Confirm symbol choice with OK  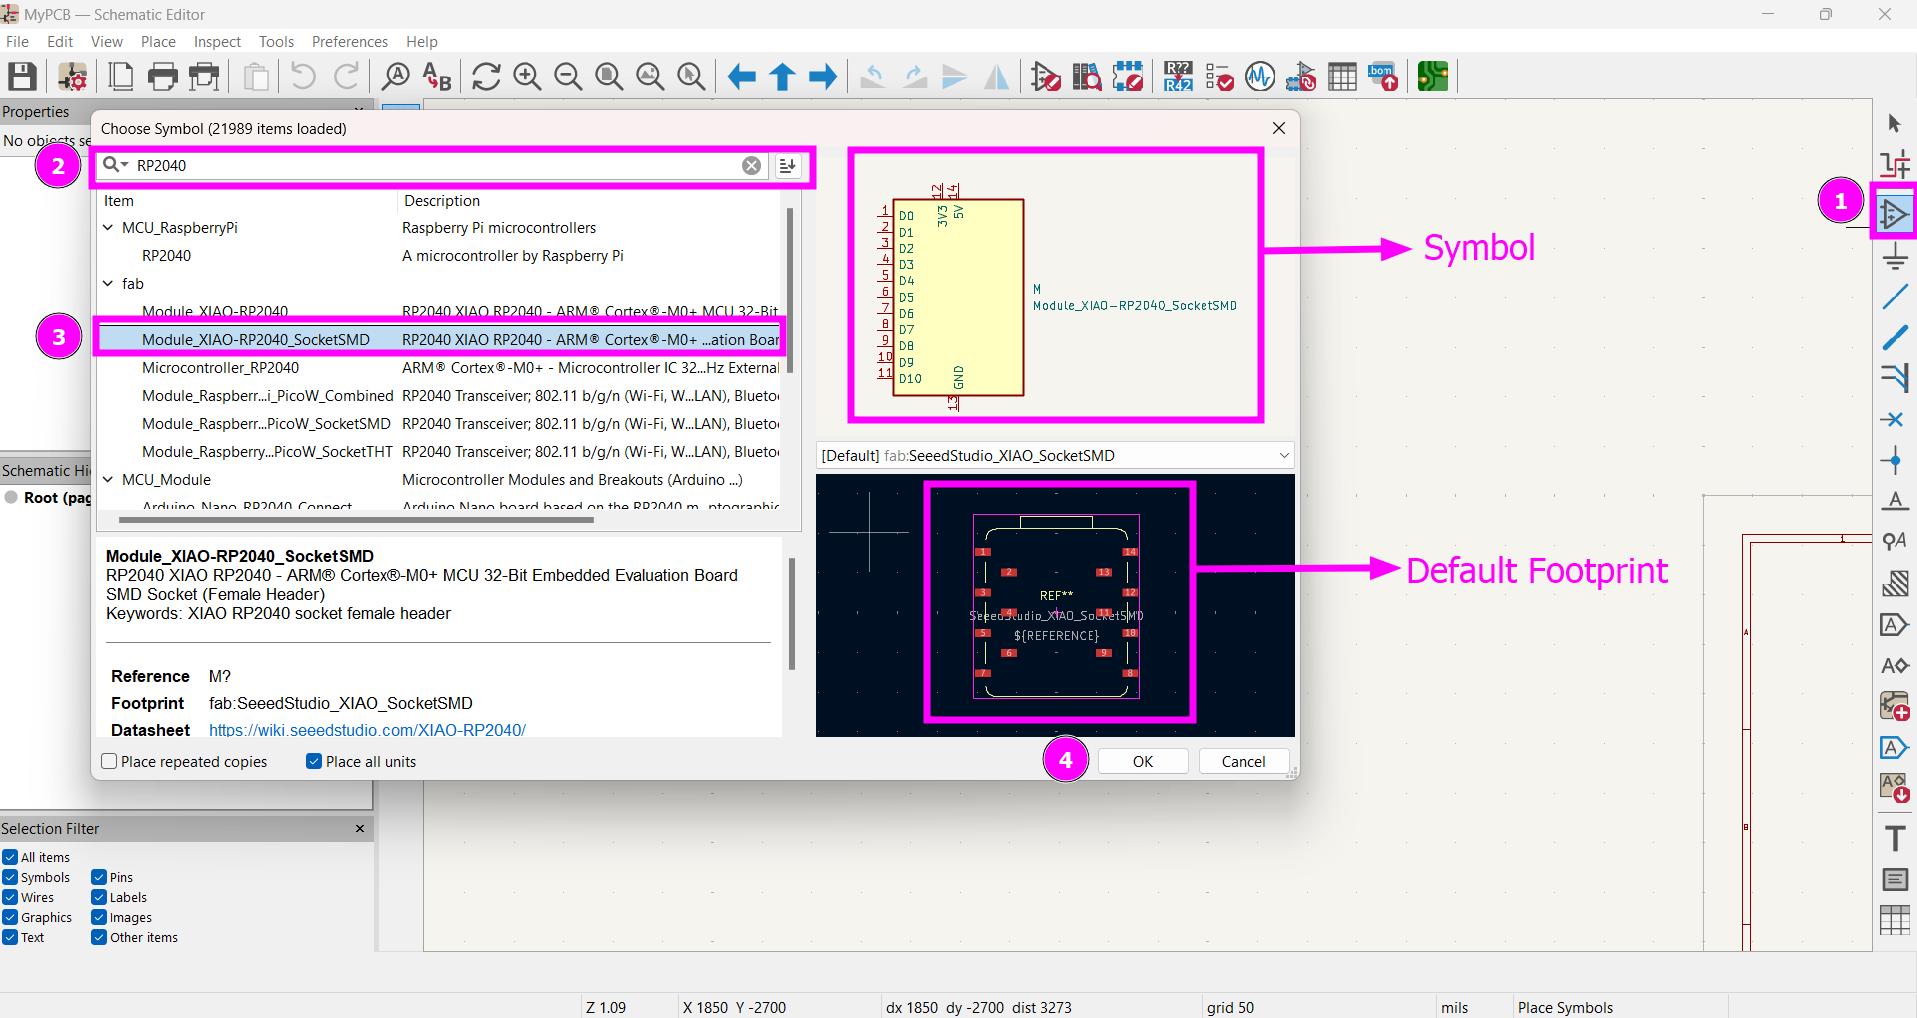(1143, 762)
